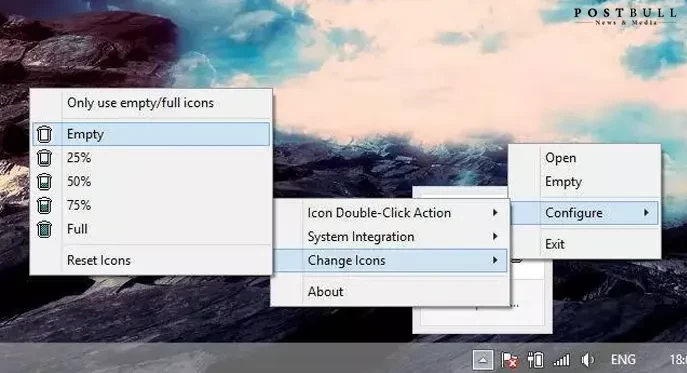Click the Action Center flag tray icon
The image size is (687, 373).
[509, 360]
